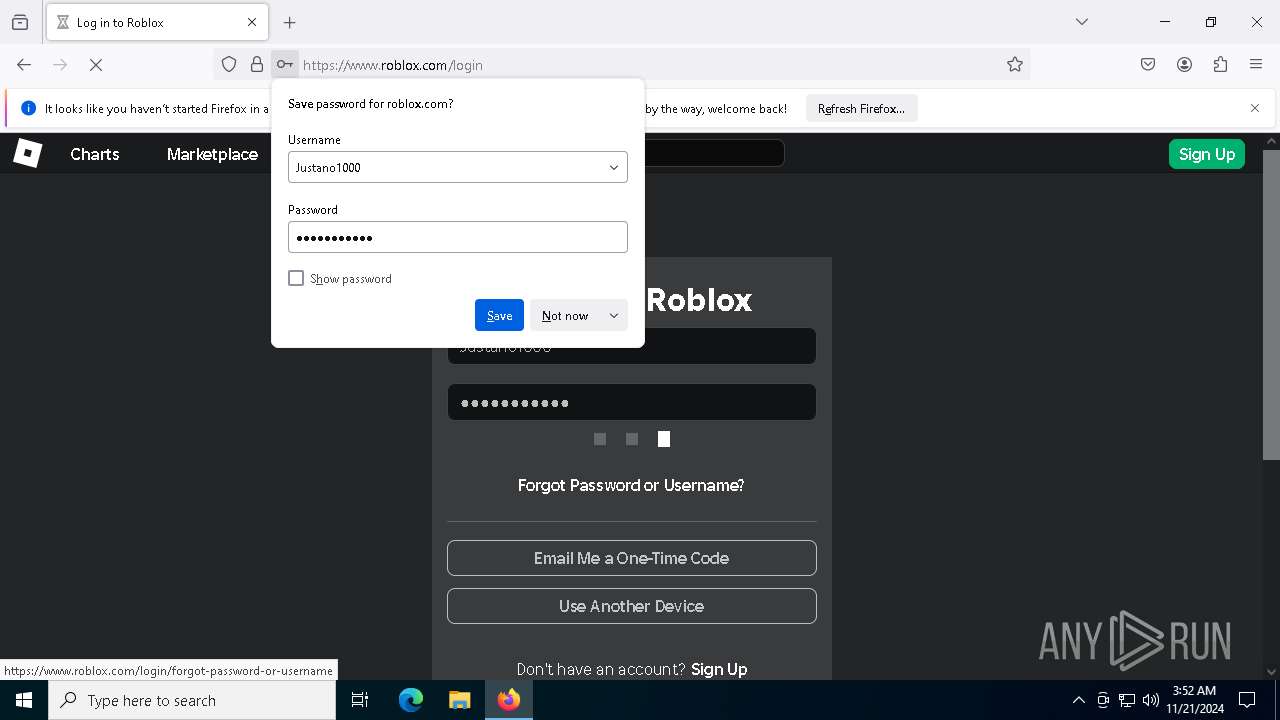Click the green Sign Up button

(1207, 154)
